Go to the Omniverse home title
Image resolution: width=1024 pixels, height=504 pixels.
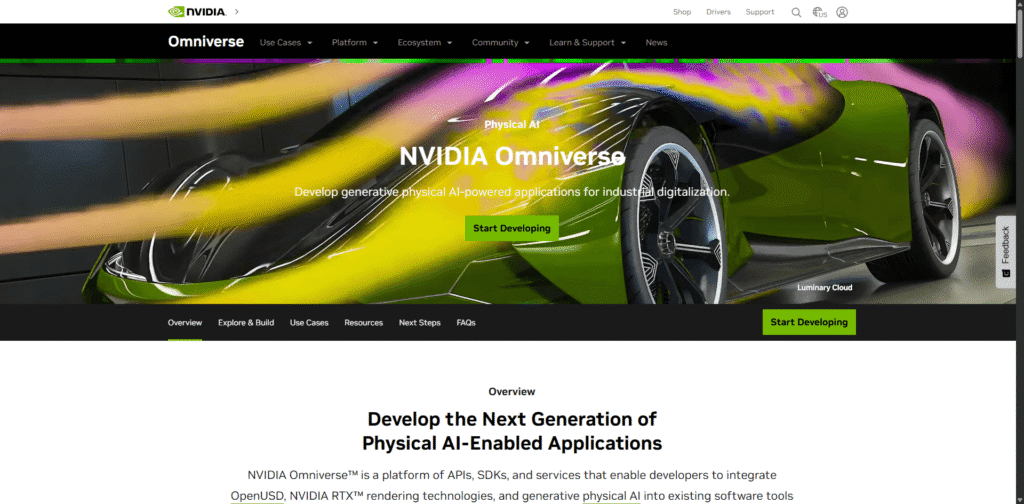point(206,42)
